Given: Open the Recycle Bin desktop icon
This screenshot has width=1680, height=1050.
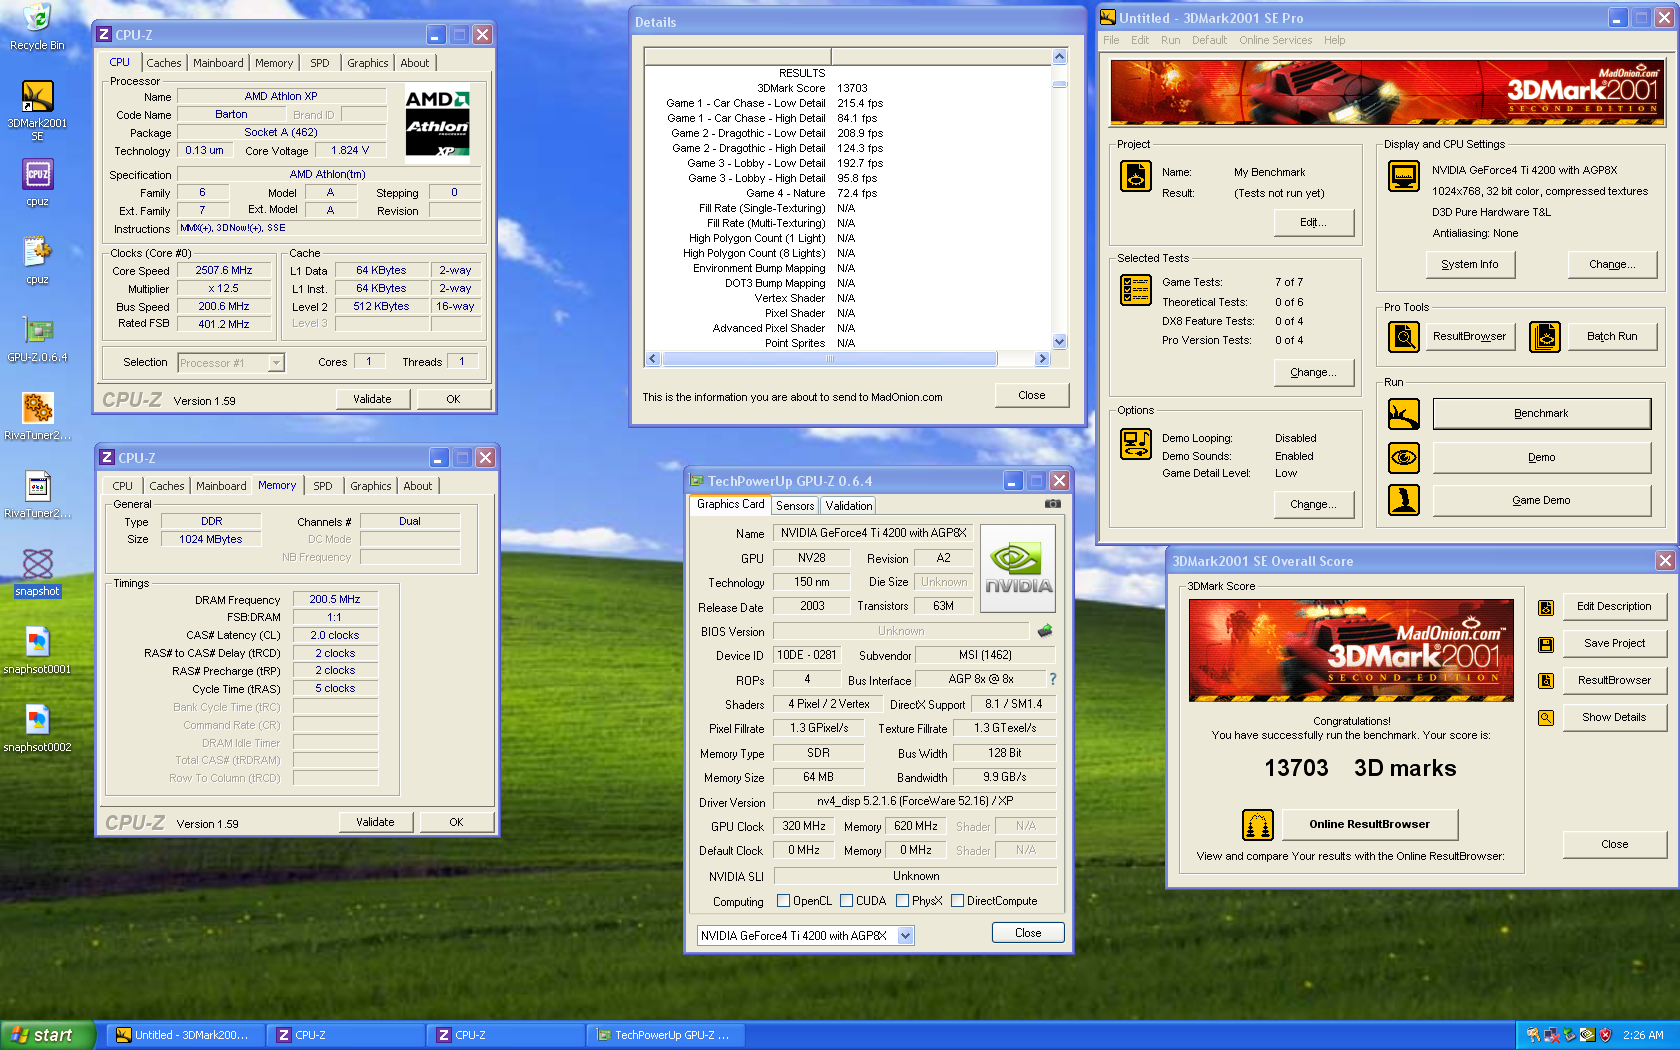Looking at the screenshot, I should point(37,26).
